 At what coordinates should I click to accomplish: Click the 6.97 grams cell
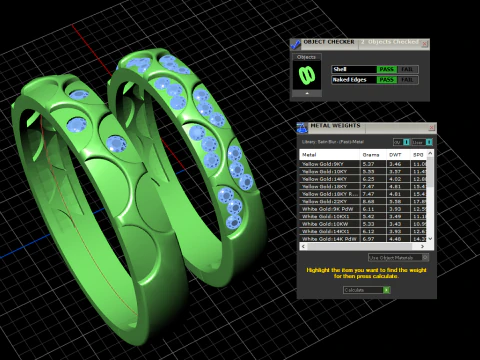pyautogui.click(x=373, y=239)
